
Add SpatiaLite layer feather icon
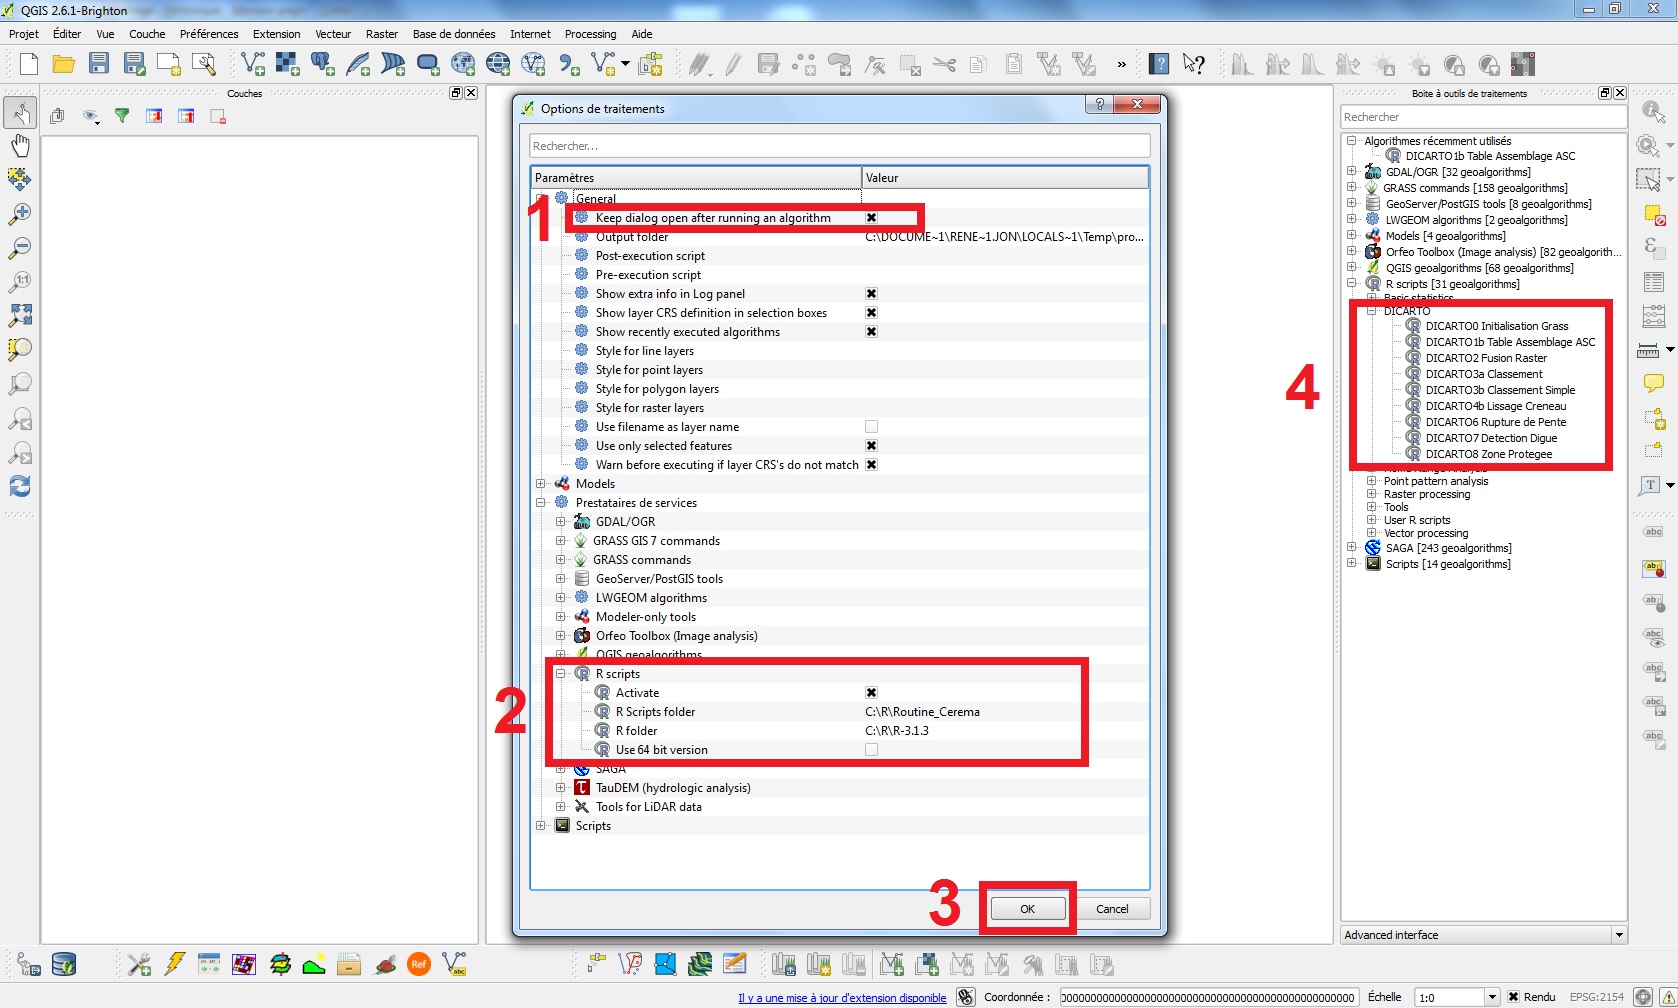tap(358, 65)
